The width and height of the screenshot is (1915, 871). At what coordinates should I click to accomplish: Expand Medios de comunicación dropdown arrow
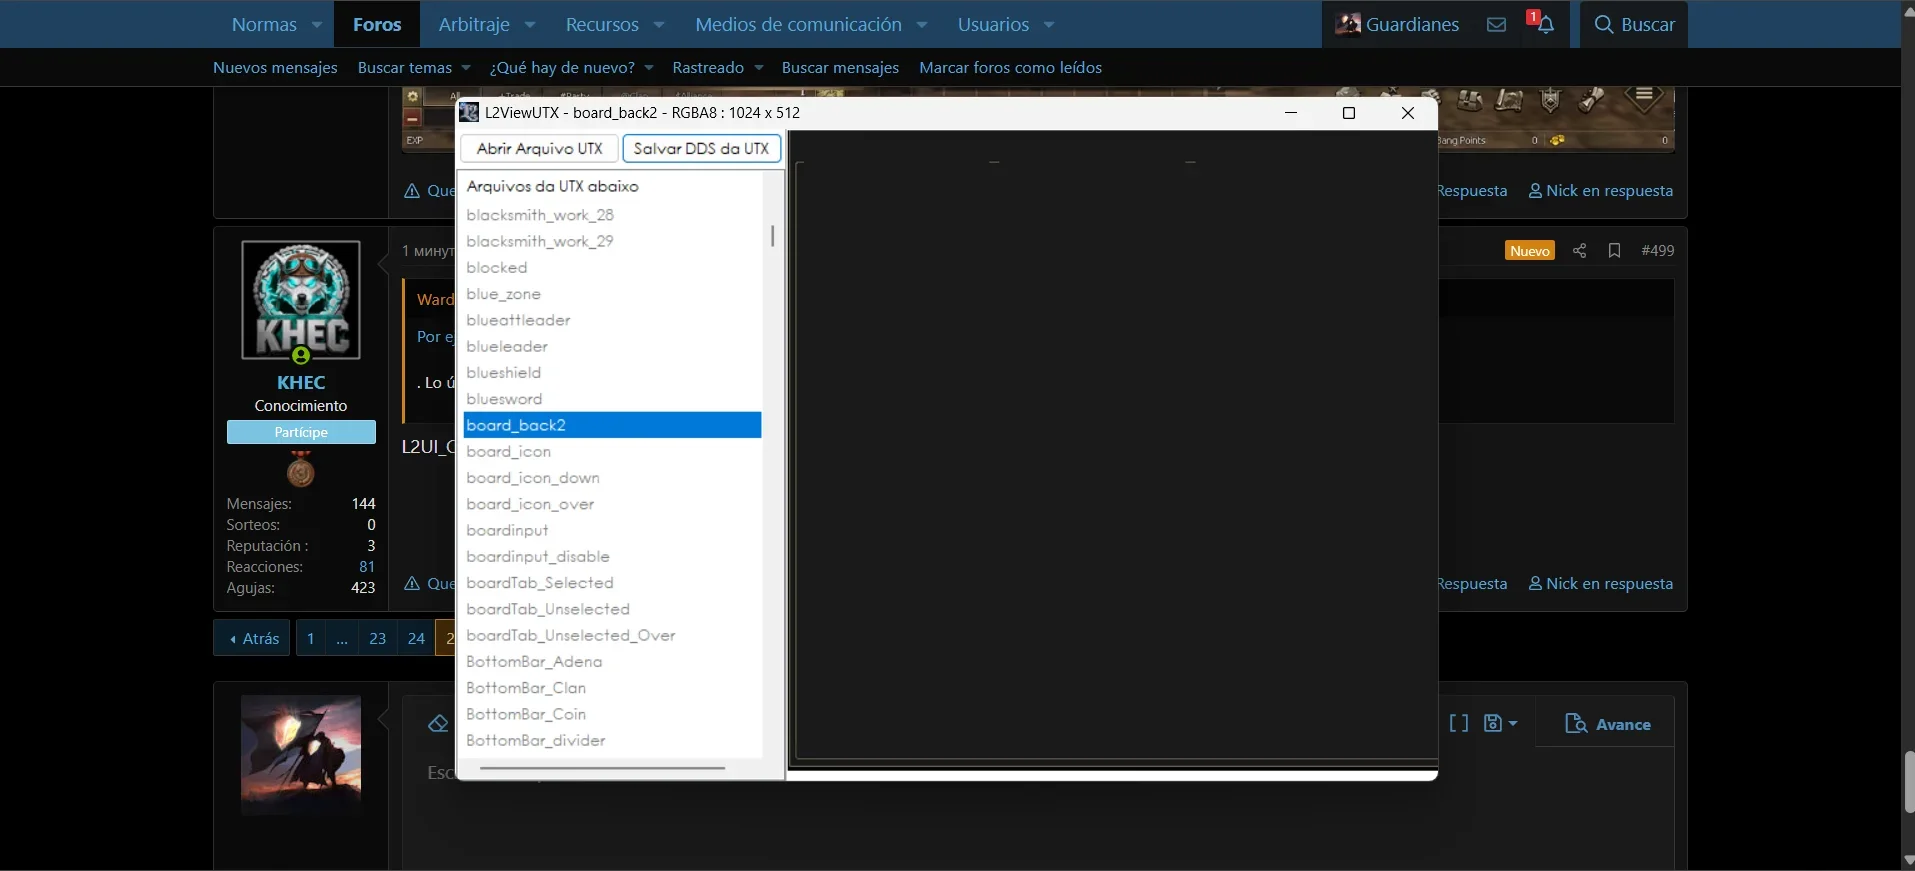922,25
